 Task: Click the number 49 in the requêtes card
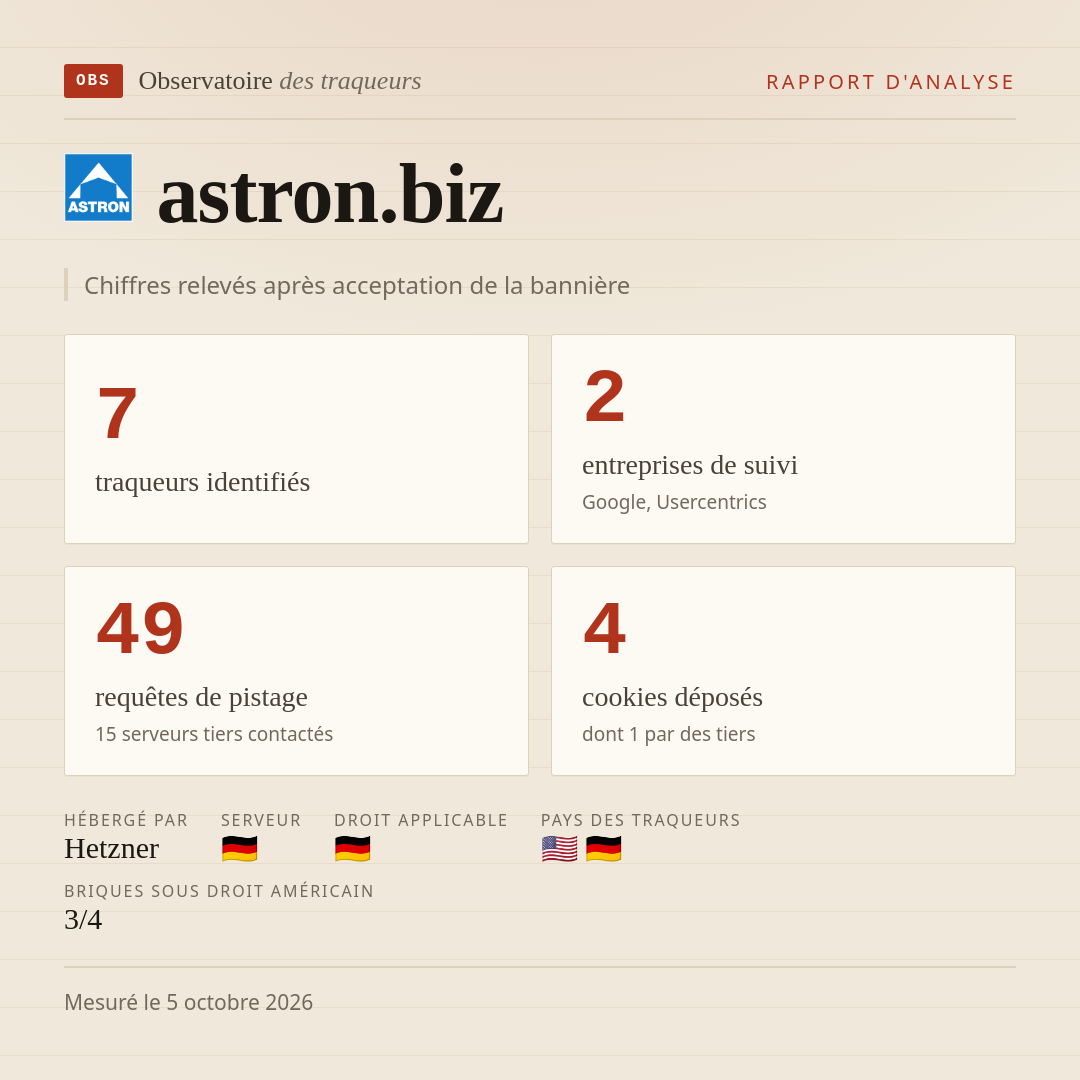(140, 628)
